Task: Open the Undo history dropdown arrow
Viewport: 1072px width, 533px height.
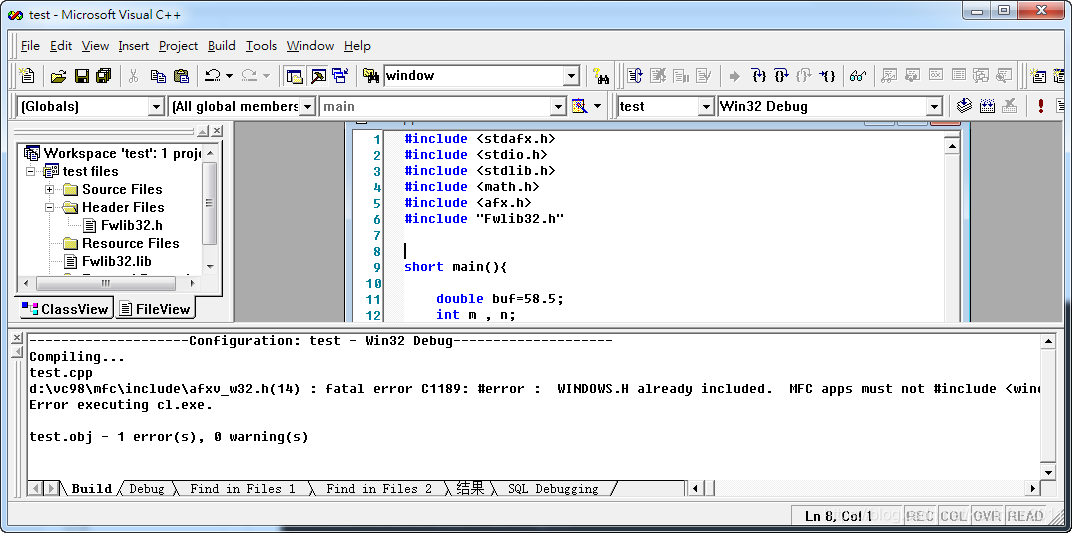Action: tap(229, 76)
